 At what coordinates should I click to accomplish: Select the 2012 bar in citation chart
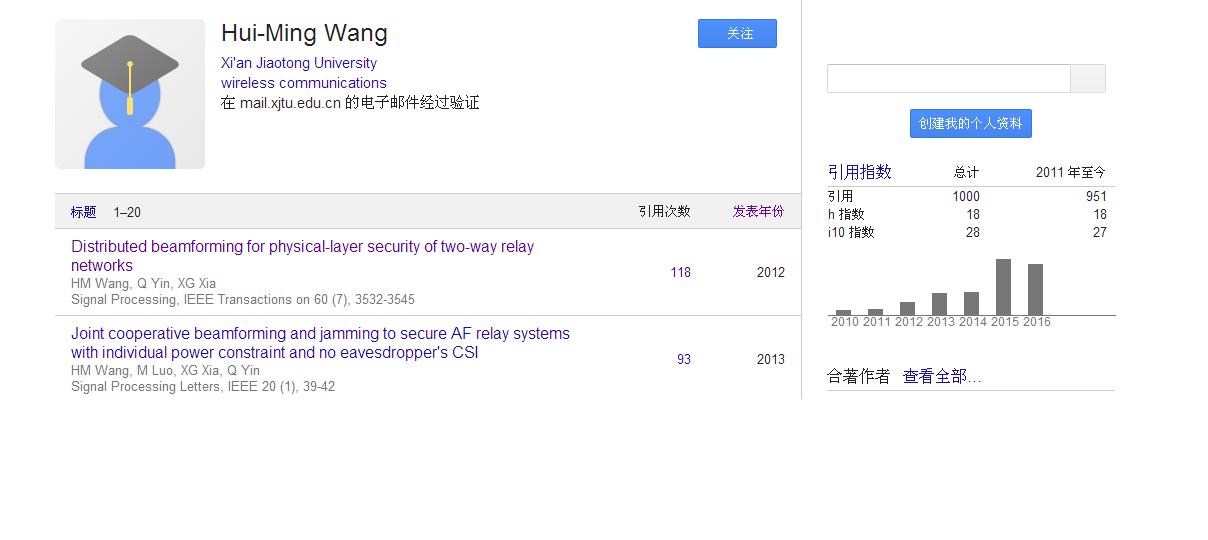pos(907,308)
